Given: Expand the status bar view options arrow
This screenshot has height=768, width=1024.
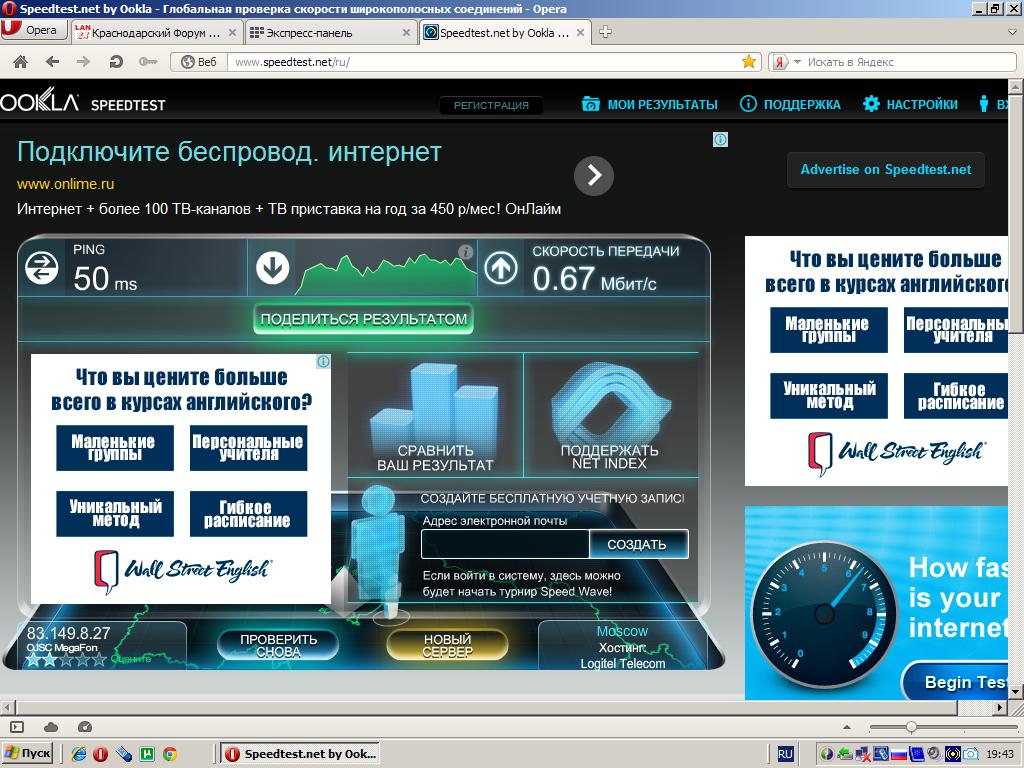Looking at the screenshot, I should [x=847, y=727].
